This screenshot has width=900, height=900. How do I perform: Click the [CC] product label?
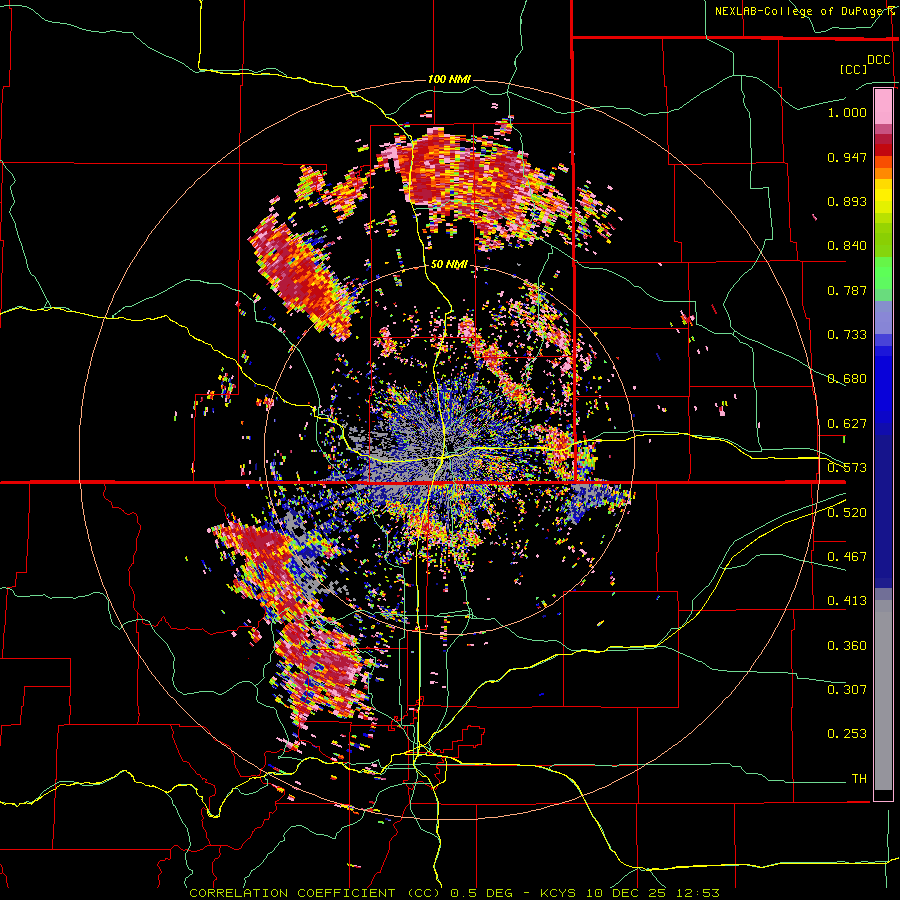point(853,69)
